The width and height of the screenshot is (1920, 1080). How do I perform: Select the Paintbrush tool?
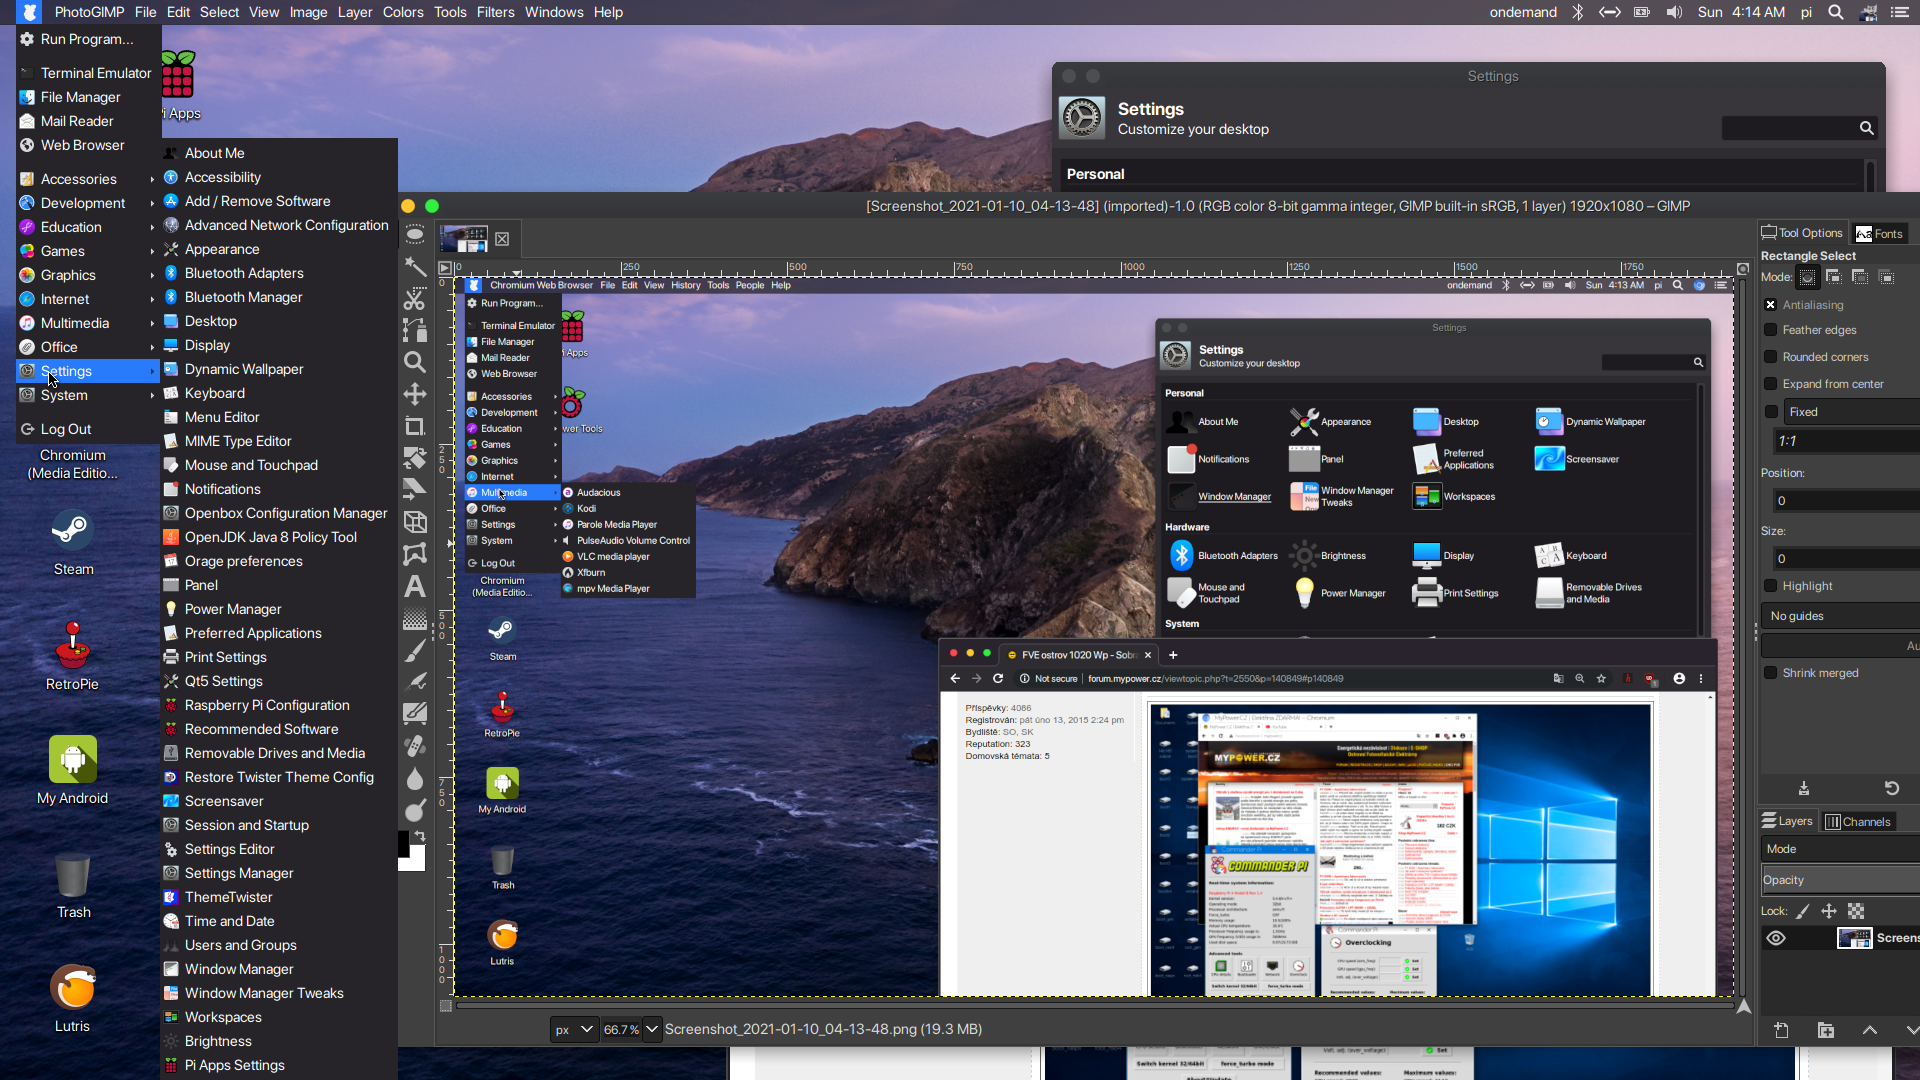point(414,651)
